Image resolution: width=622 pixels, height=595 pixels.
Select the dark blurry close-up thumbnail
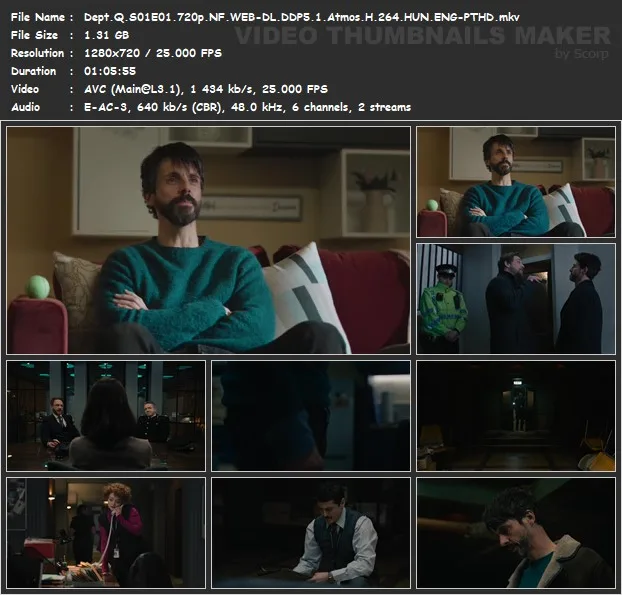coord(311,416)
